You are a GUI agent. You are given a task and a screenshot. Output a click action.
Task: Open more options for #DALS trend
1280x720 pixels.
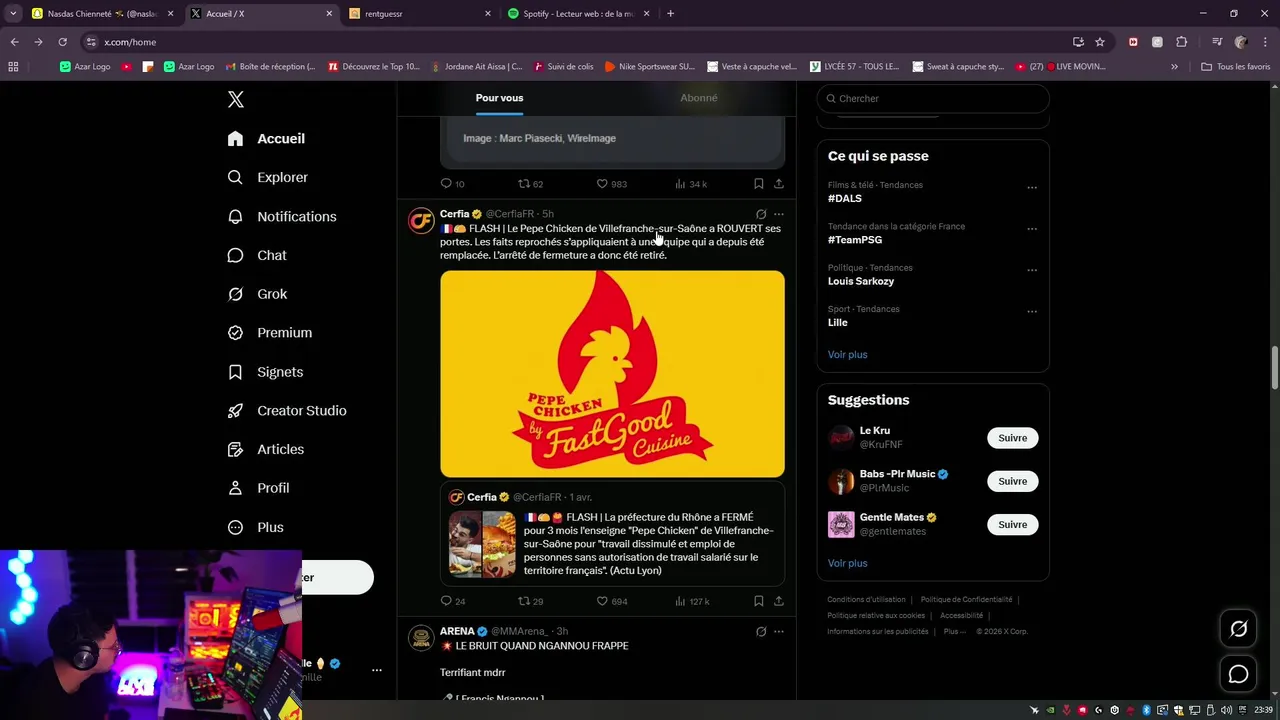coord(1032,187)
